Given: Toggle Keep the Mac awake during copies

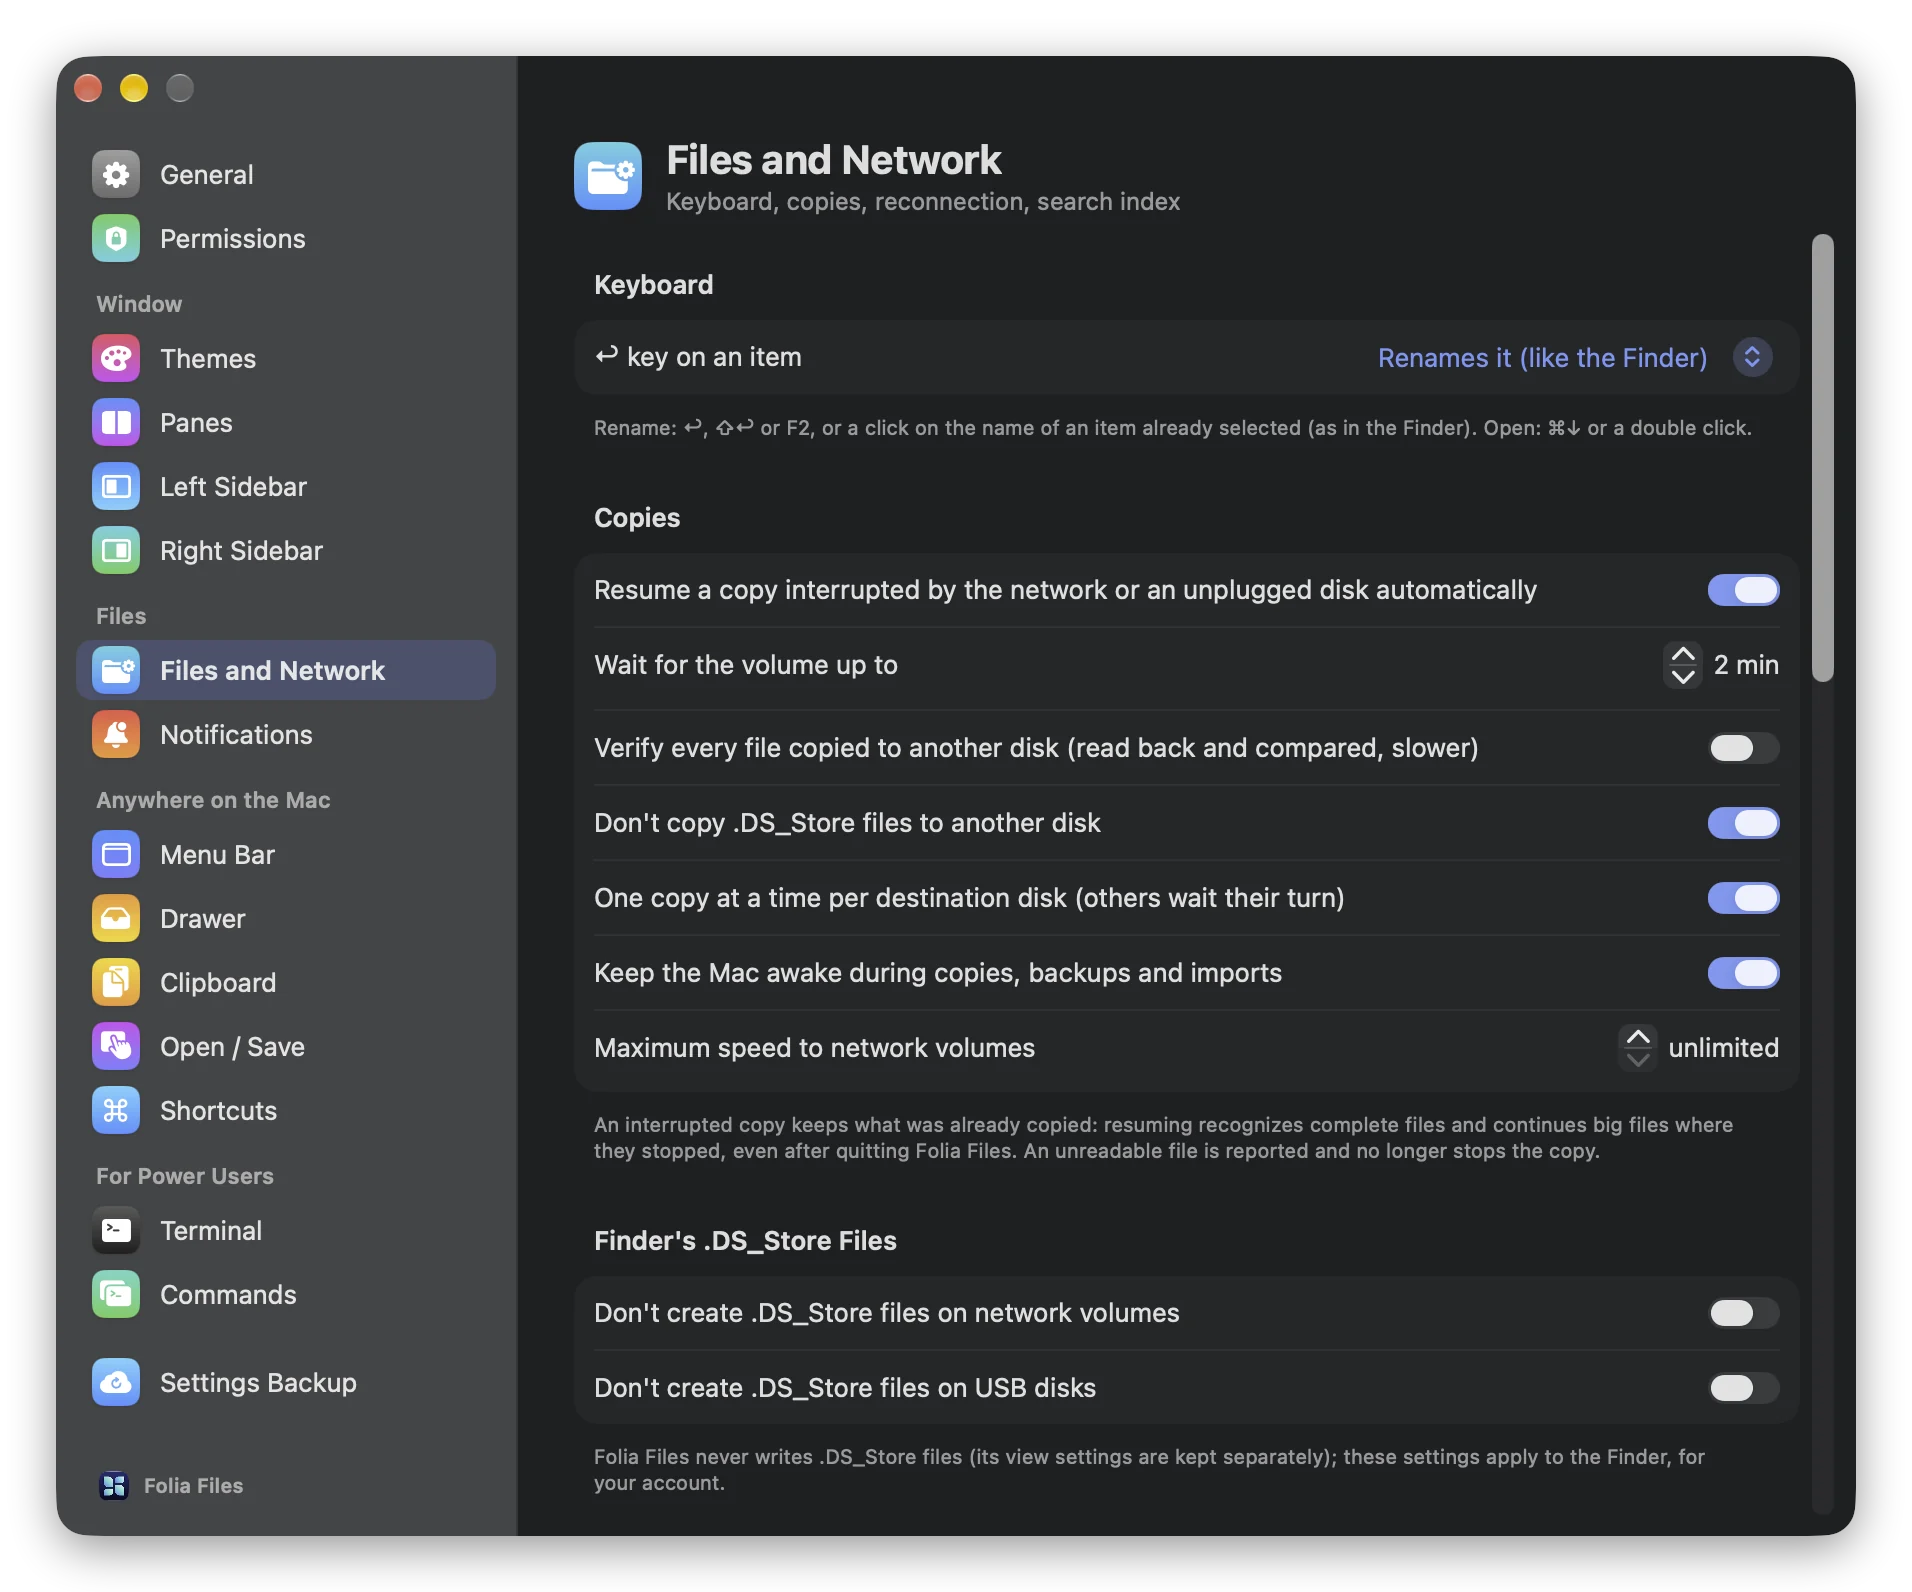Looking at the screenshot, I should pyautogui.click(x=1743, y=973).
